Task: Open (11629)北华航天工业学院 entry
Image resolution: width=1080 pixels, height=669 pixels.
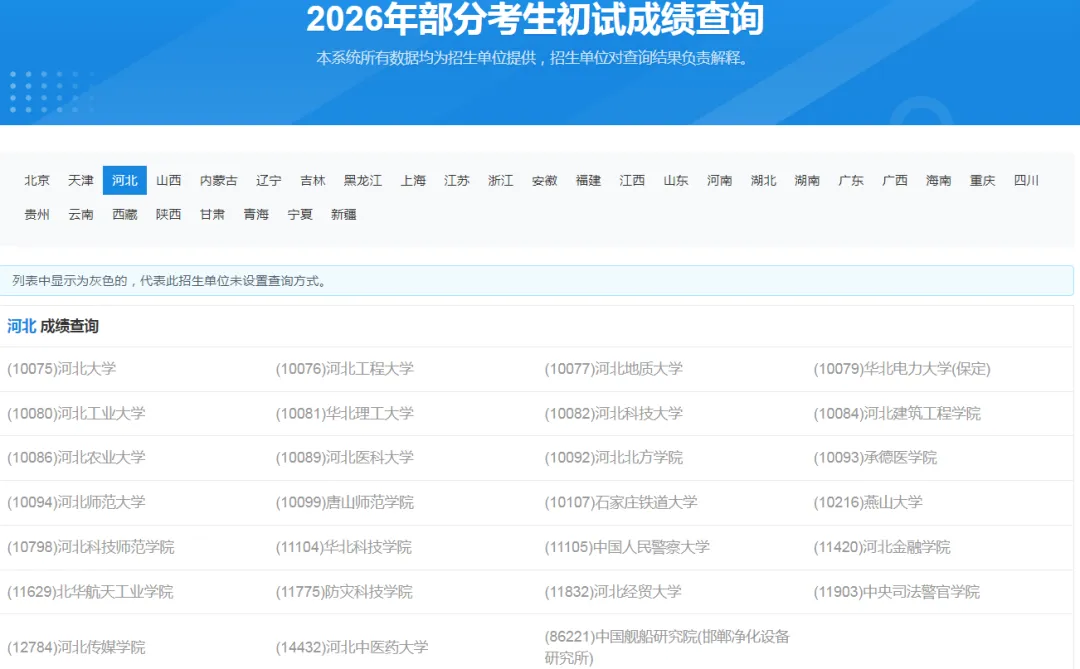Action: (x=90, y=592)
